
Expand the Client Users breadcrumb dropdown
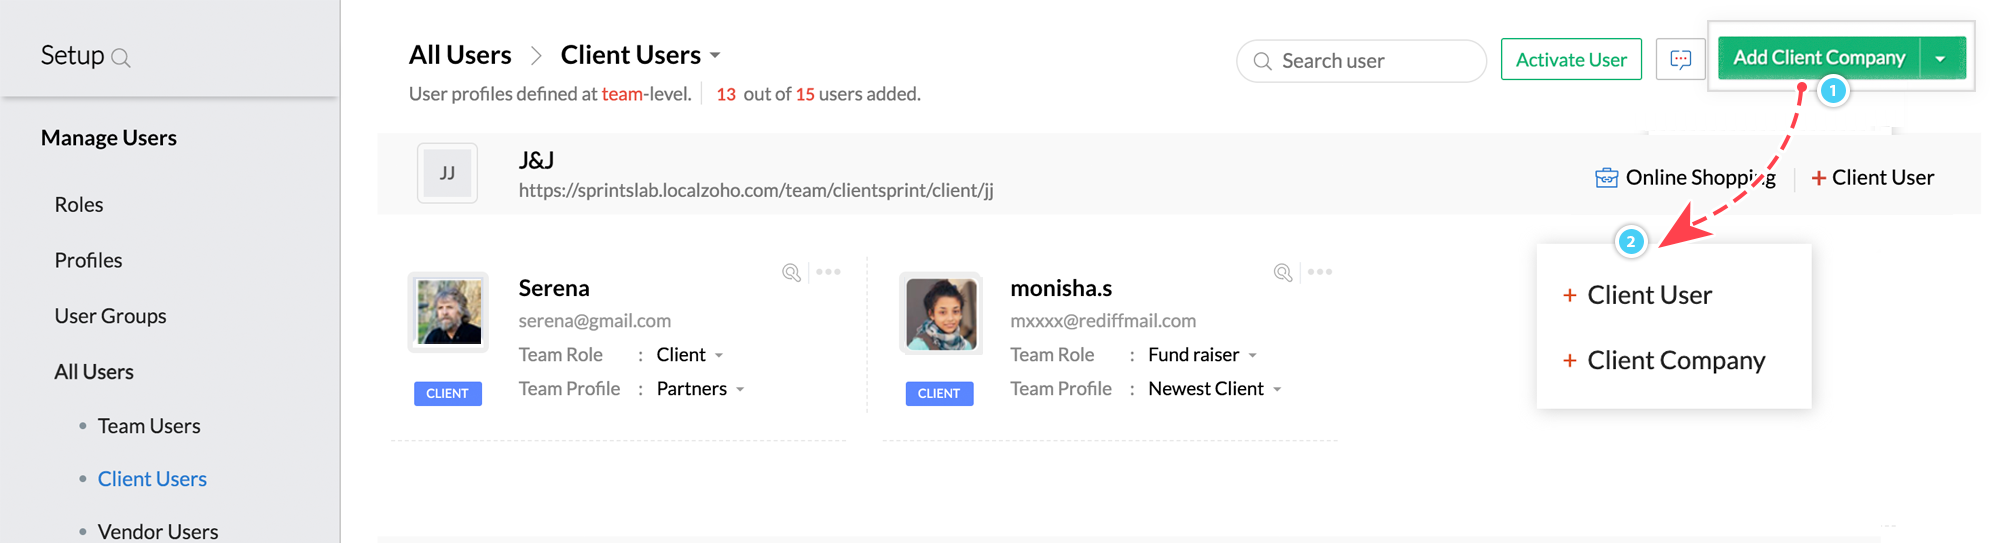tap(715, 56)
